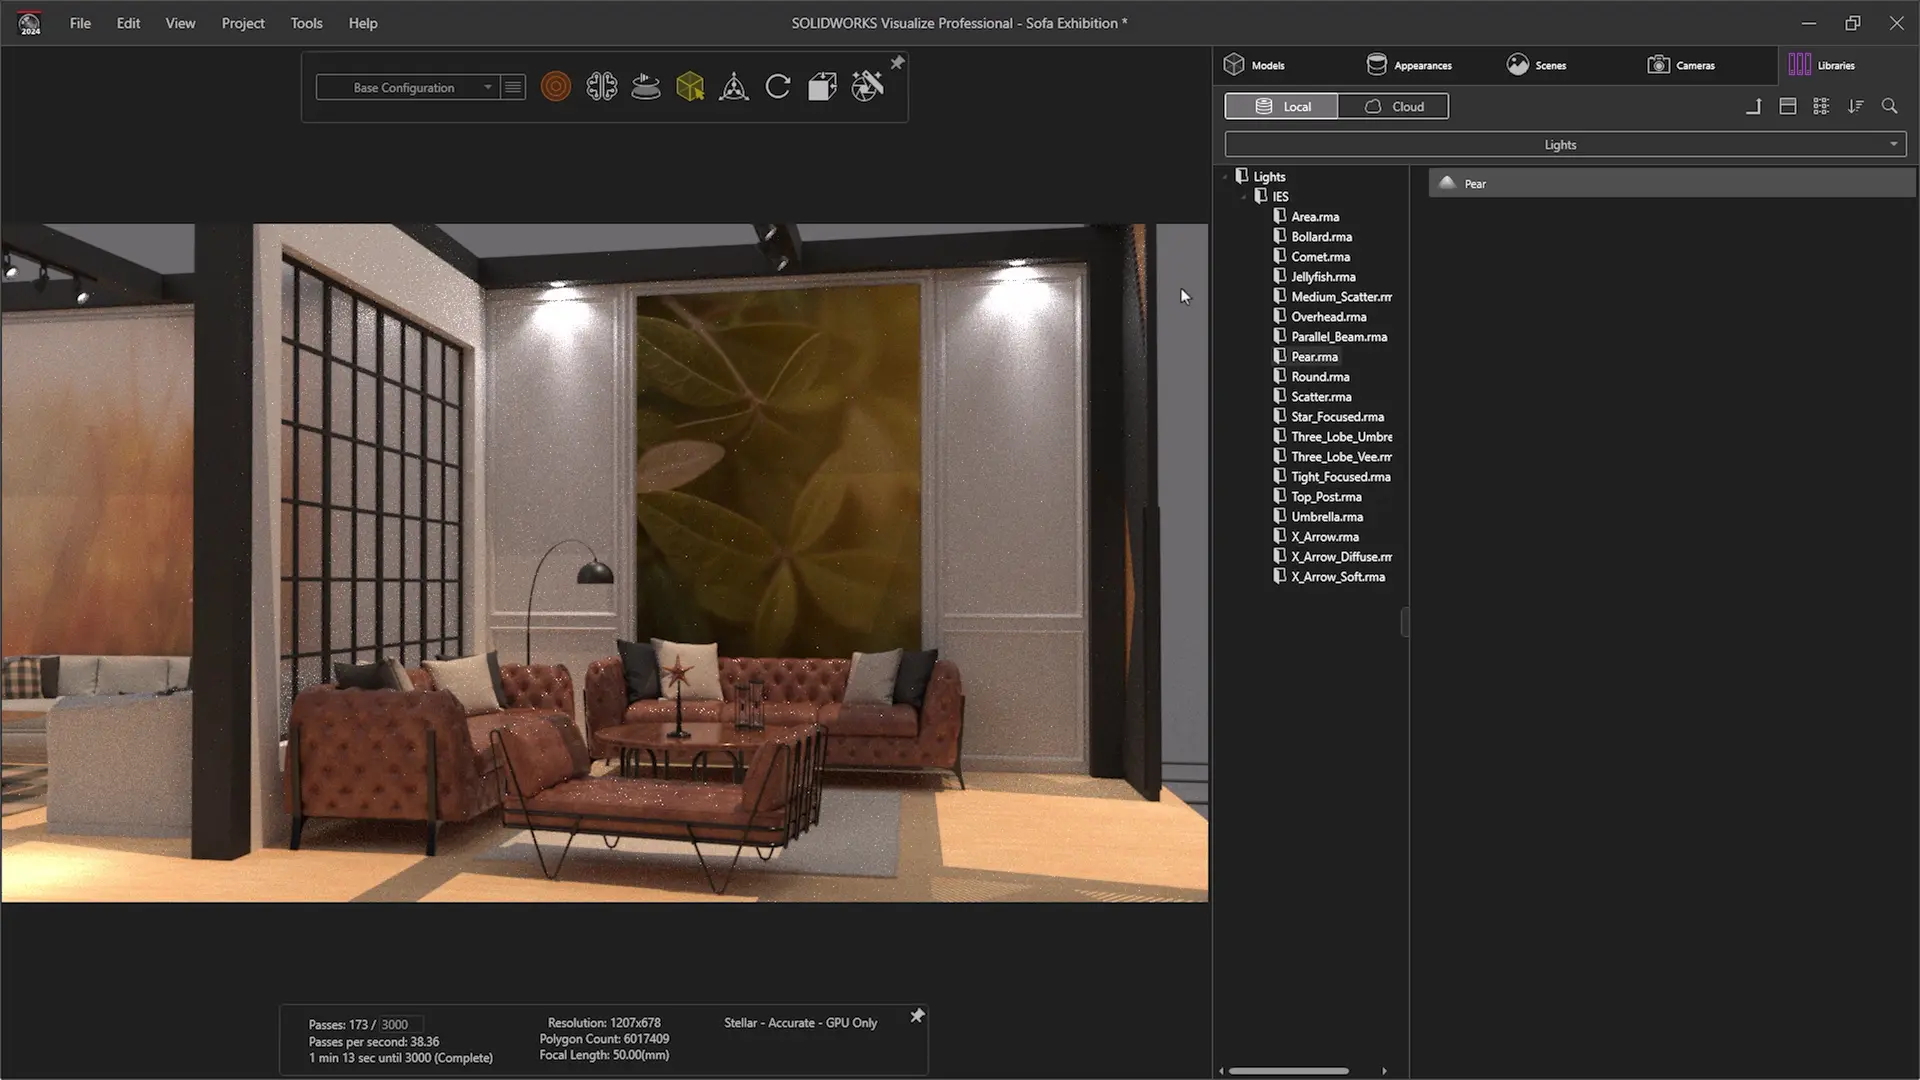The width and height of the screenshot is (1920, 1080).
Task: Click the circular reset arrow icon
Action: tap(778, 87)
